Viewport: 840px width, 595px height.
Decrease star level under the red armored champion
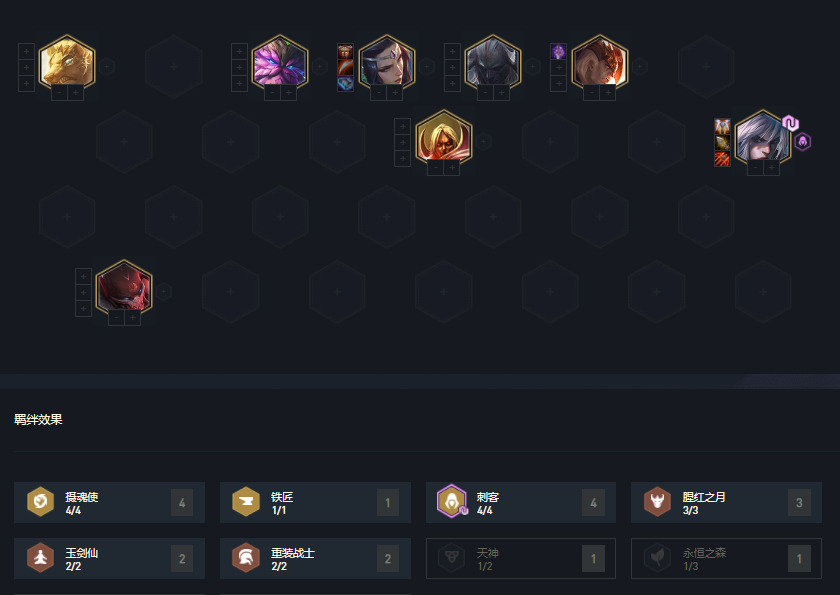(x=116, y=318)
